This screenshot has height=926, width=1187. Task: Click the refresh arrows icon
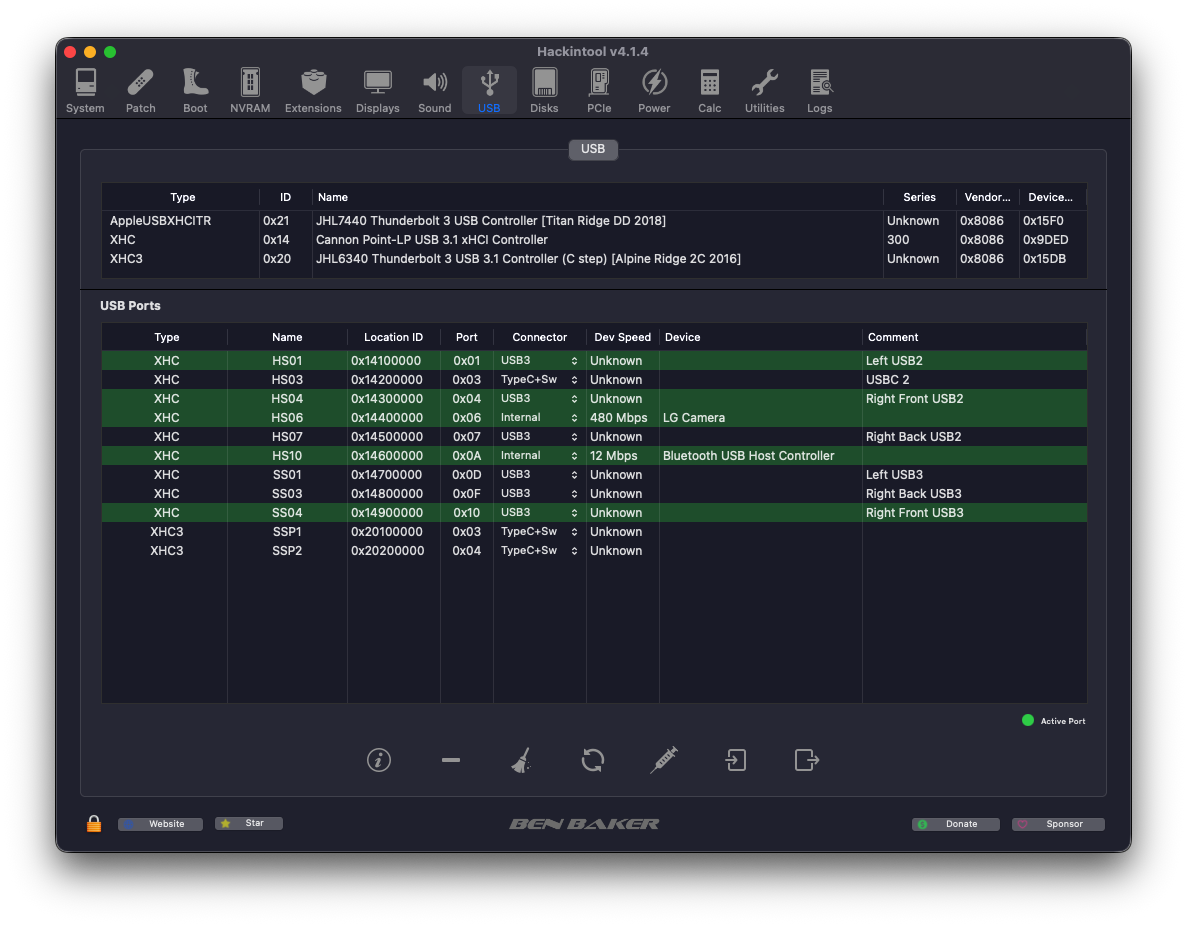(x=593, y=759)
